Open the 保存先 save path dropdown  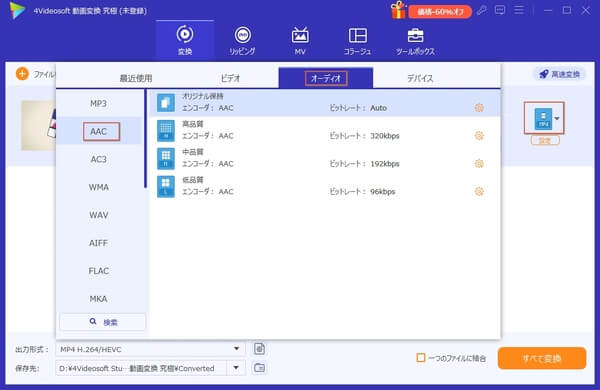click(x=236, y=368)
